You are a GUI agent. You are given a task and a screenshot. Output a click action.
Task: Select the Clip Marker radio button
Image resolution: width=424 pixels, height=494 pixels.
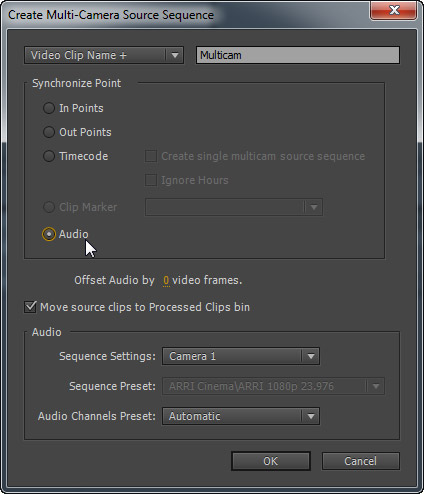click(x=49, y=207)
